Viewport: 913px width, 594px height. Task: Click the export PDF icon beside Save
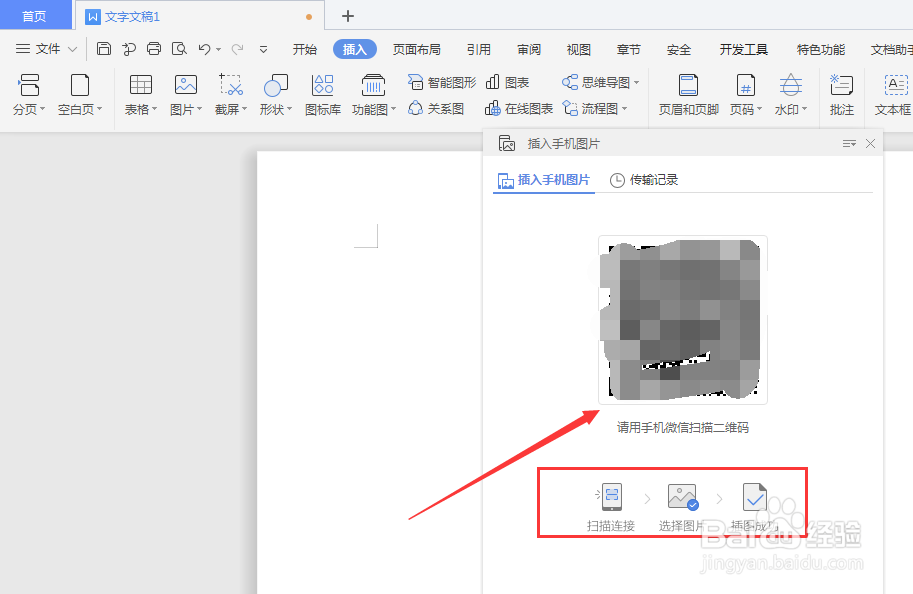coord(129,49)
